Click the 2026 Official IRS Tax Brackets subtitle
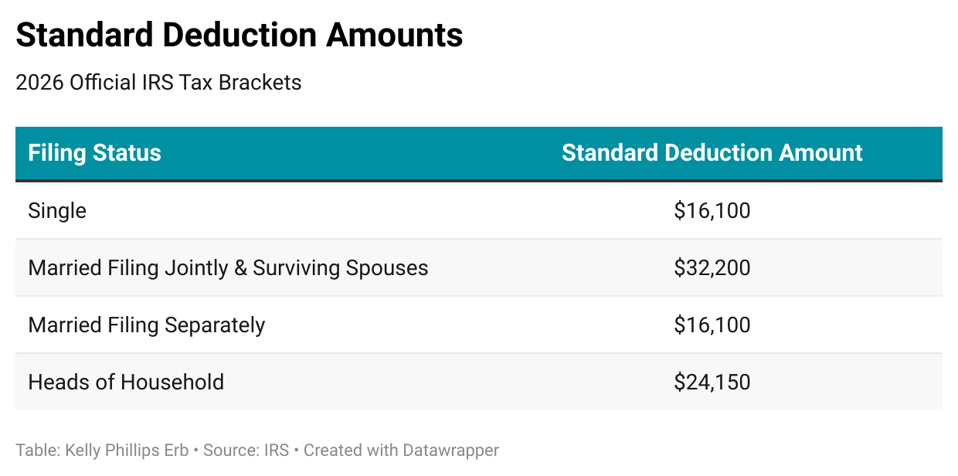 158,83
